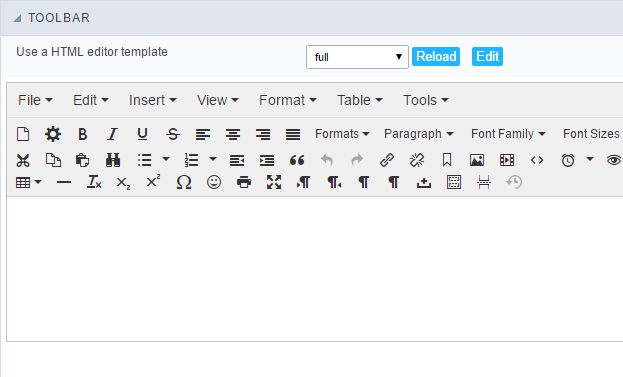This screenshot has width=623, height=377.
Task: Insert a horizontal line
Action: tap(64, 182)
